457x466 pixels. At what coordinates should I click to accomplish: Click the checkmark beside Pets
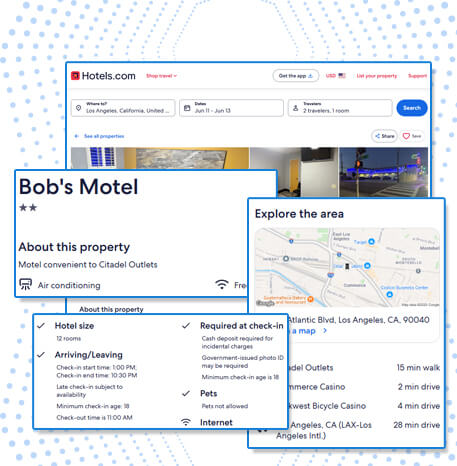186,393
